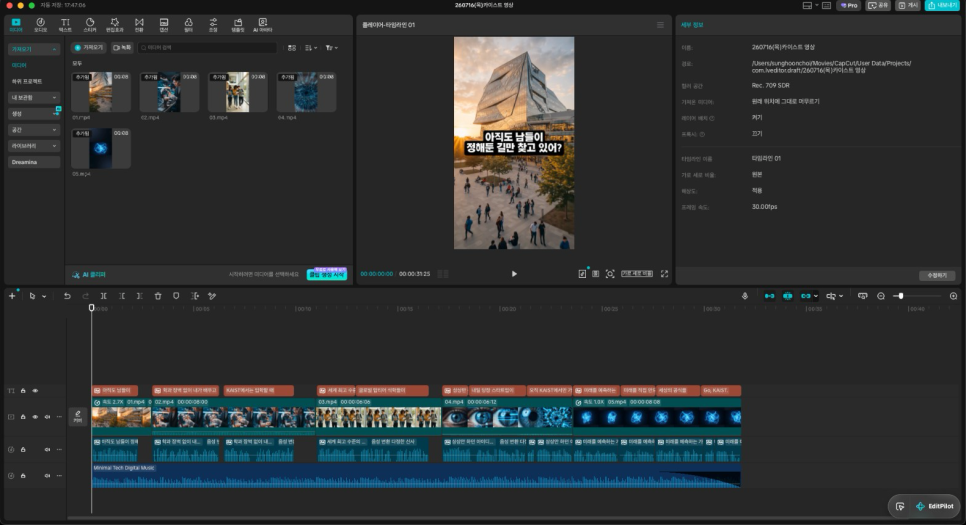Screen dimensions: 966x525
Task: Toggle main track magnet snapping
Action: (769, 296)
